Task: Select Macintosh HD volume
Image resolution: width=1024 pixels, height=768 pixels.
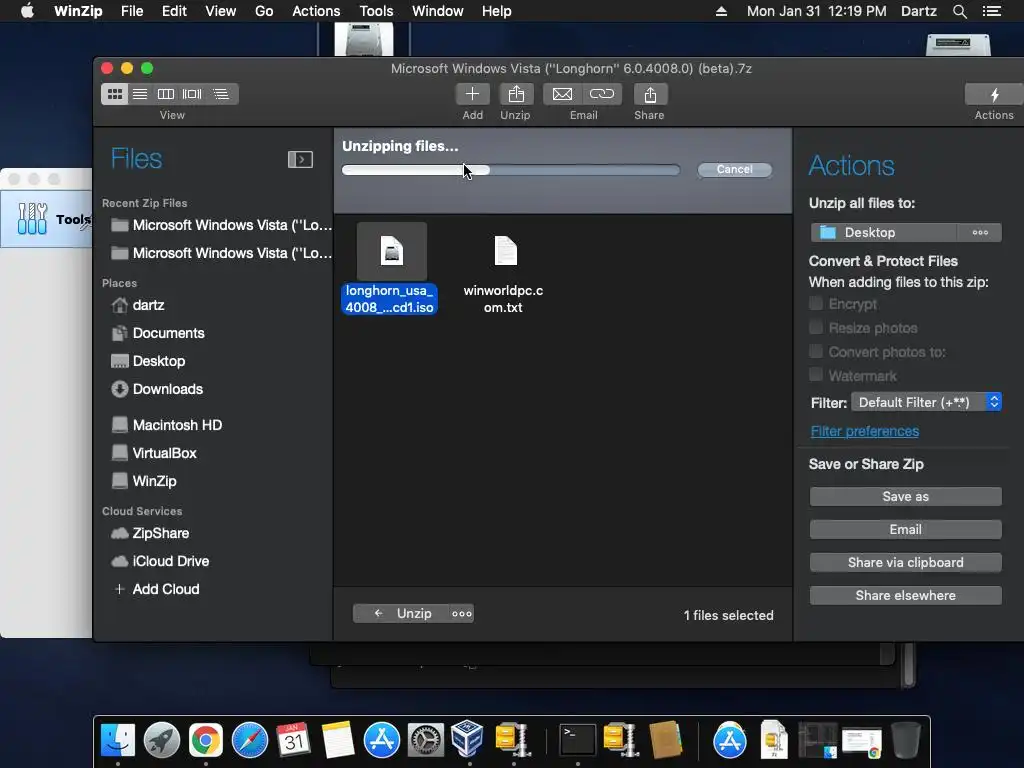Action: [x=167, y=425]
